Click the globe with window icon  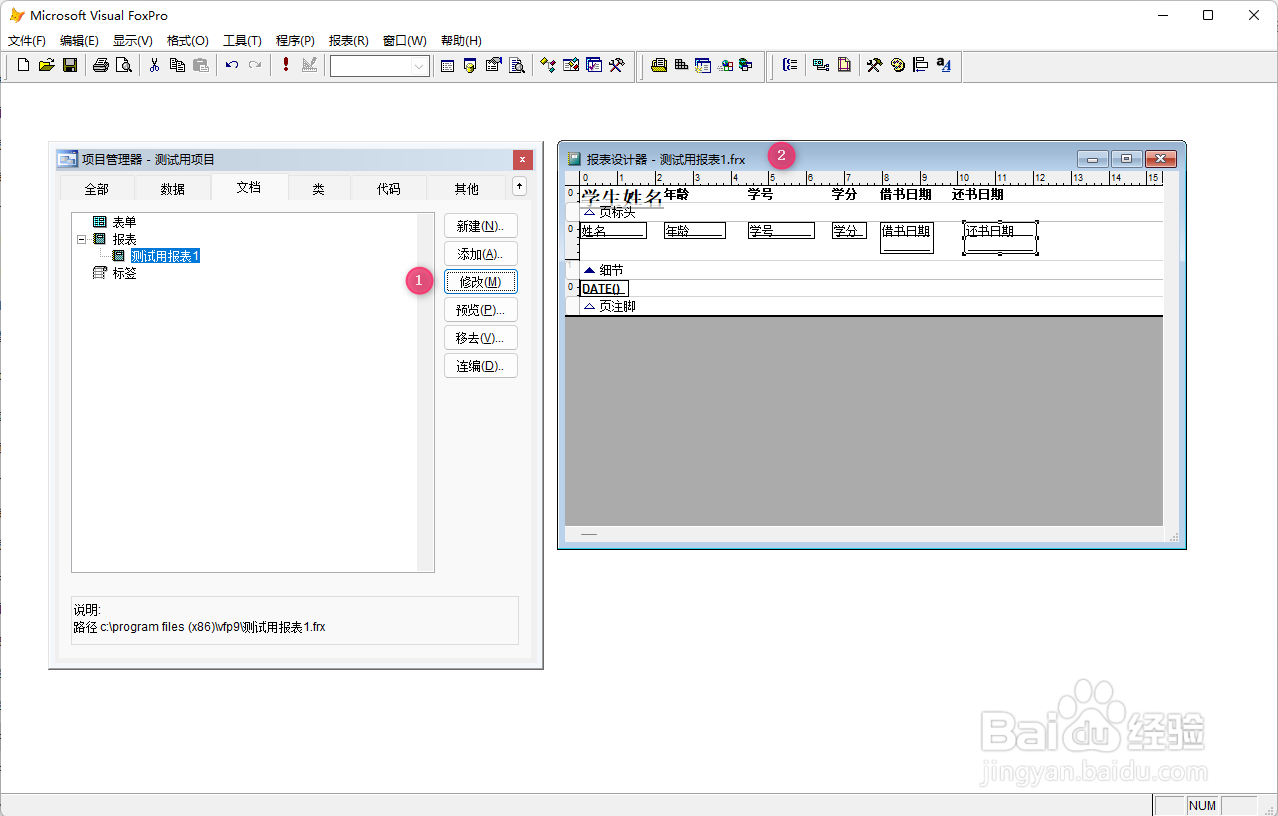point(747,66)
